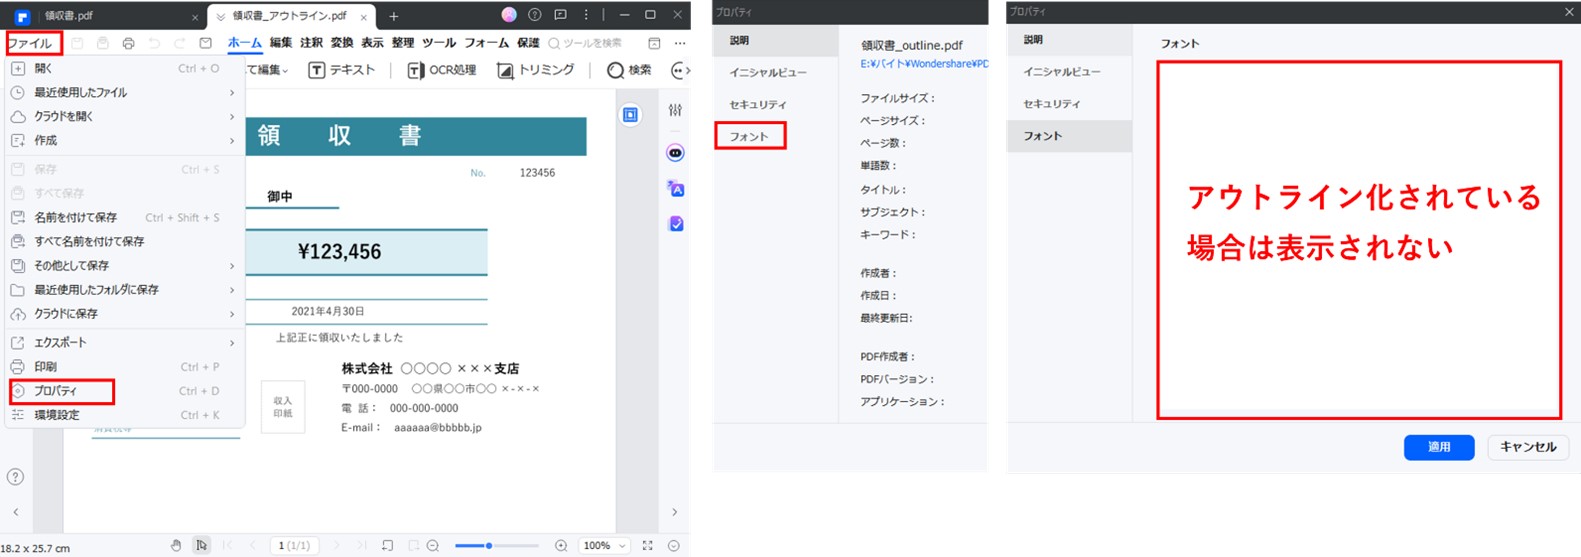Click the テキスト tool button
This screenshot has height=557, width=1581.
click(342, 70)
